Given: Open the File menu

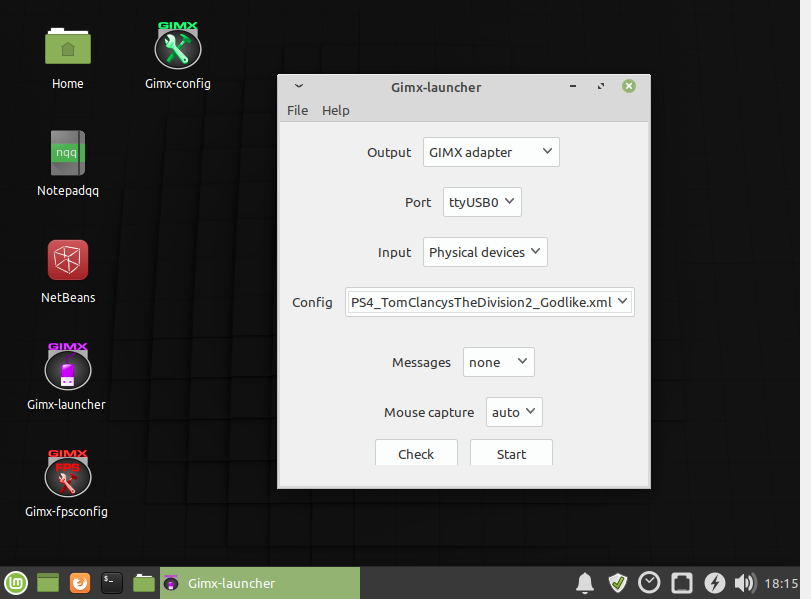Looking at the screenshot, I should (297, 110).
